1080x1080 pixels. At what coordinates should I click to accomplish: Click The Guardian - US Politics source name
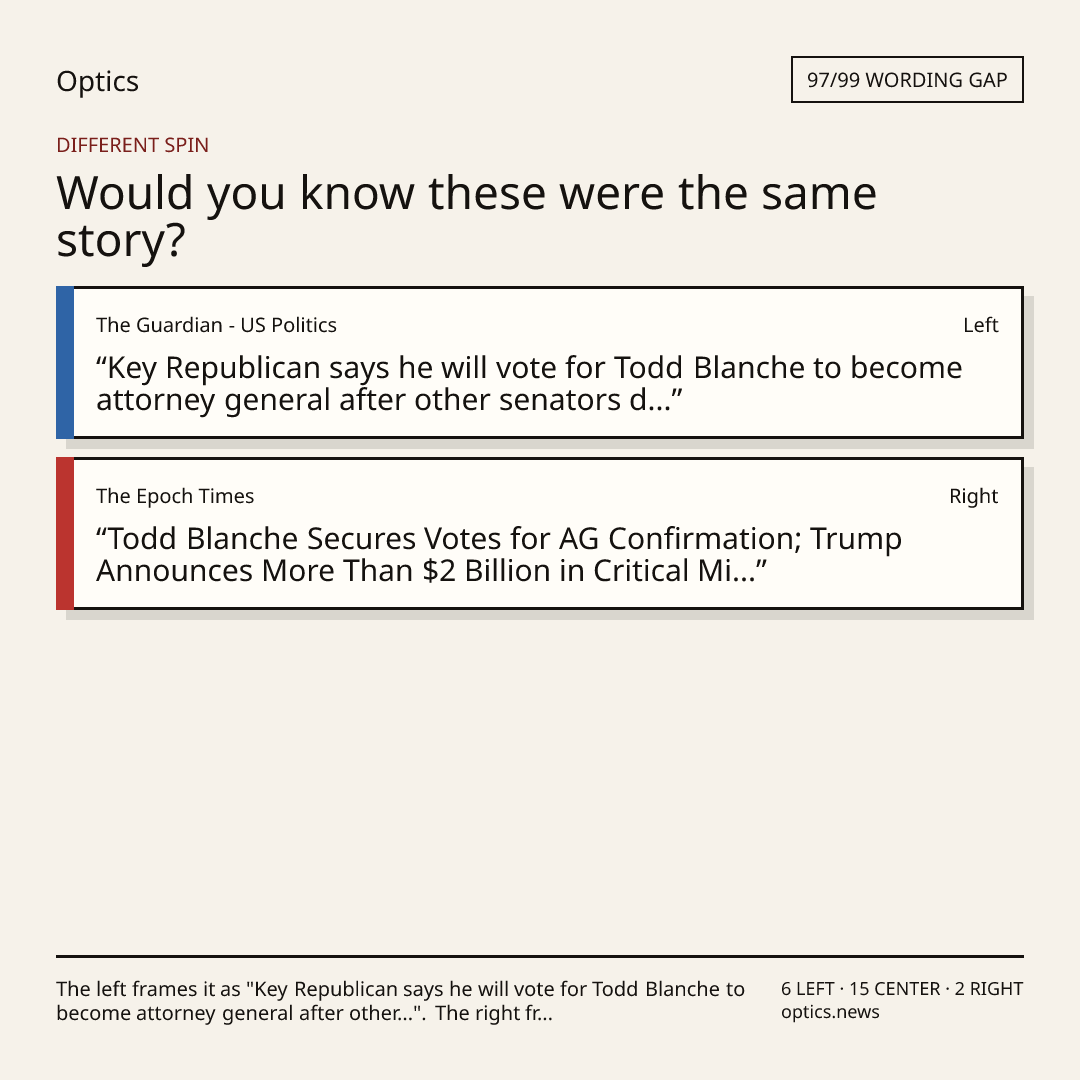click(x=216, y=325)
